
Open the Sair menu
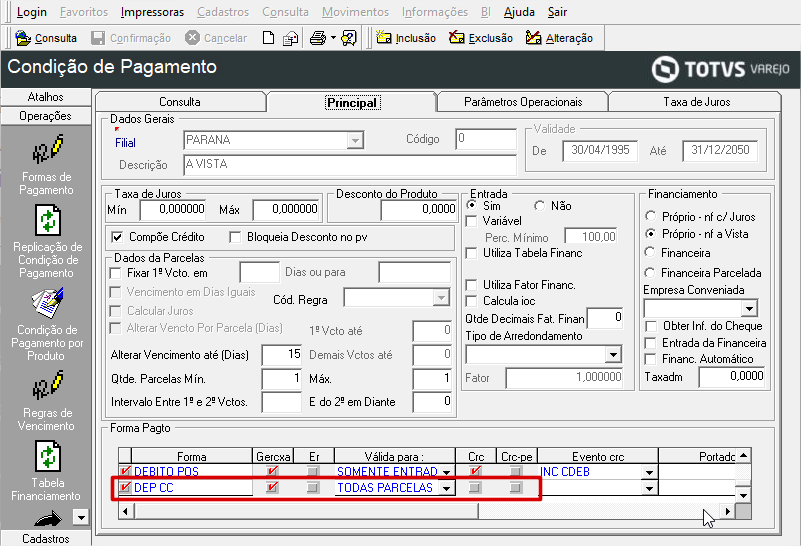coord(557,12)
